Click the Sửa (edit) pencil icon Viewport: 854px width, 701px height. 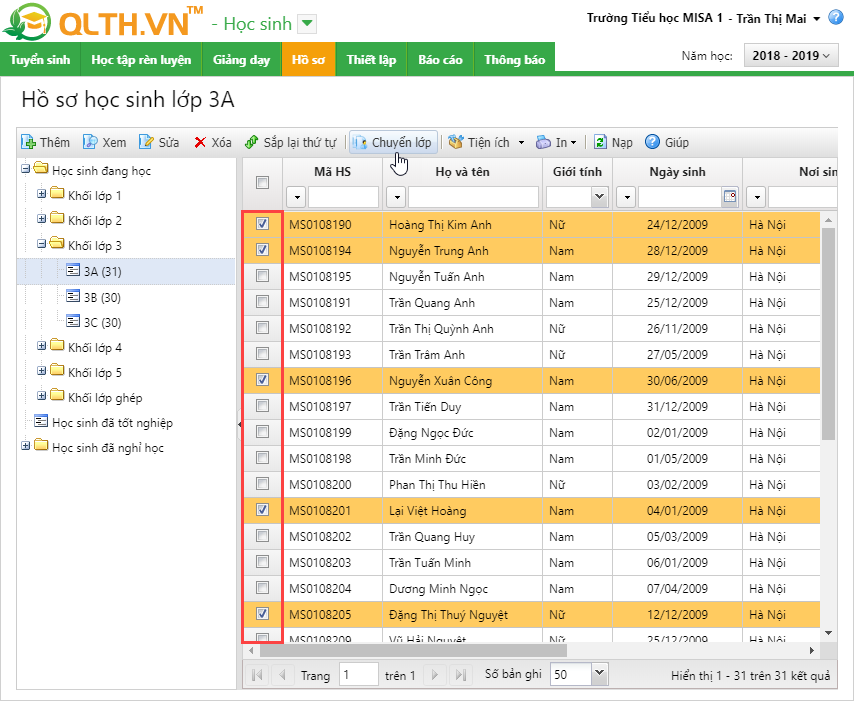pyautogui.click(x=146, y=142)
